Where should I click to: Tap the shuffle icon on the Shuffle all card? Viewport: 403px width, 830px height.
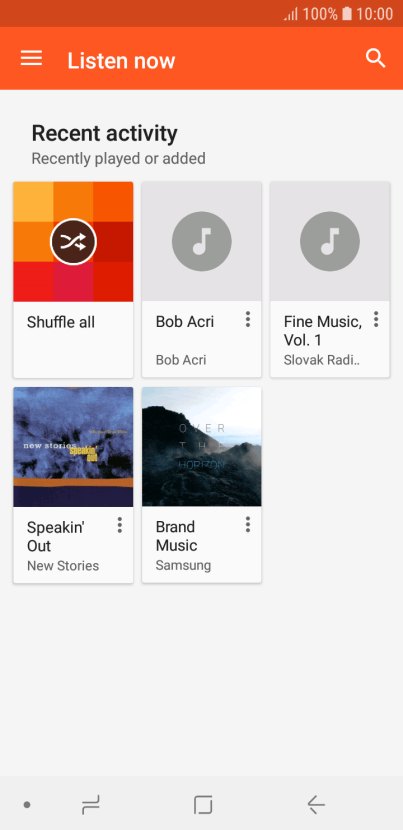[x=73, y=242]
